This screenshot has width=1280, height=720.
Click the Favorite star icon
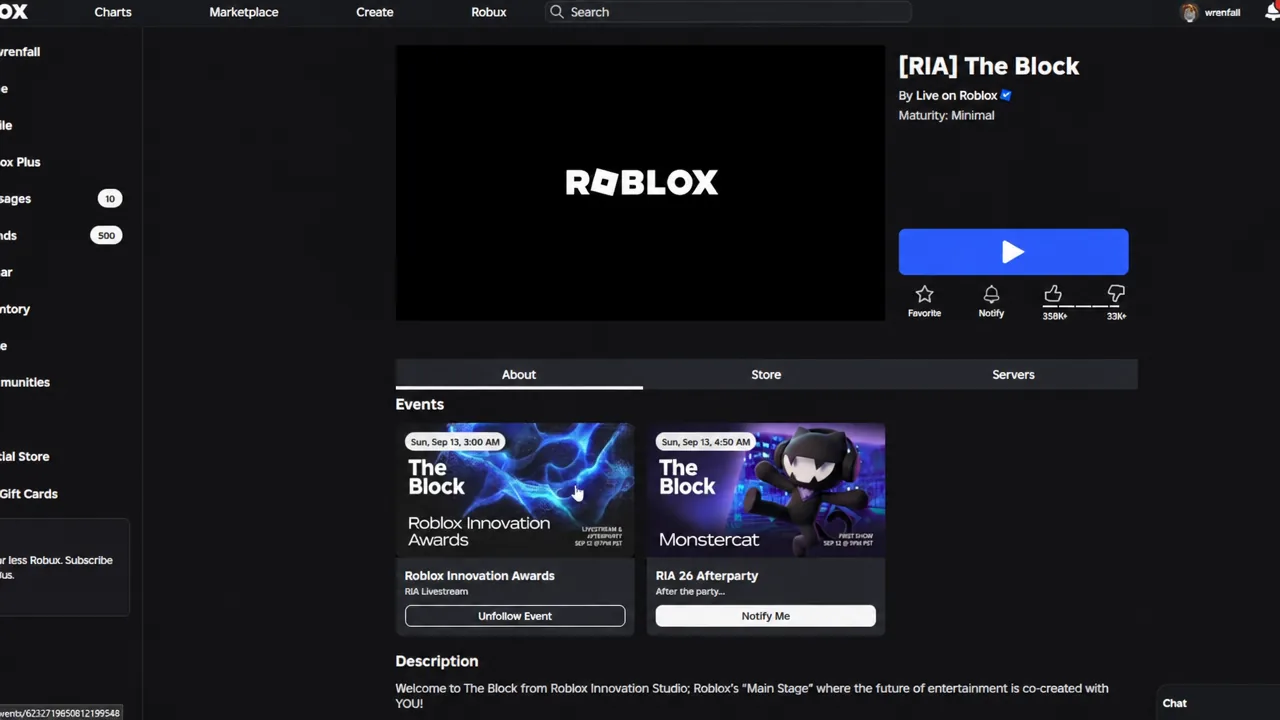click(924, 294)
